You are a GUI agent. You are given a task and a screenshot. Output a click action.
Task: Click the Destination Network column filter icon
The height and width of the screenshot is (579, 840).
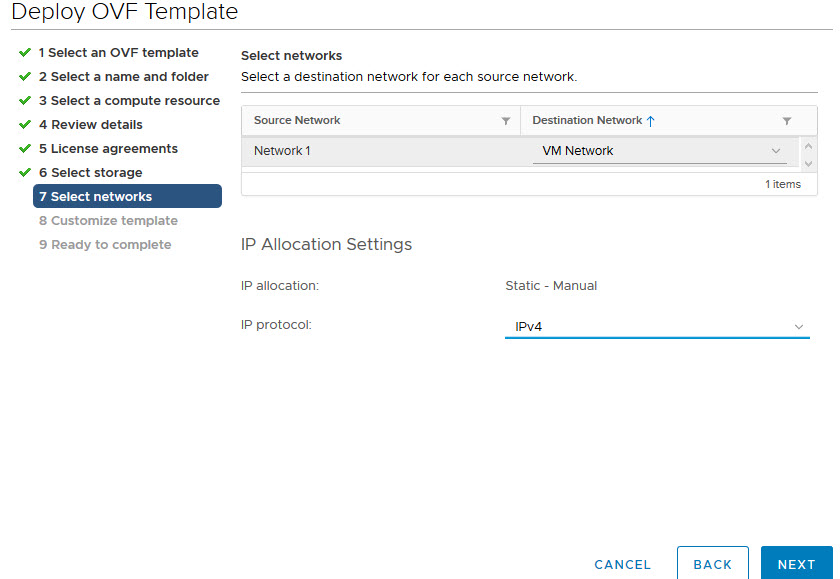tap(787, 121)
